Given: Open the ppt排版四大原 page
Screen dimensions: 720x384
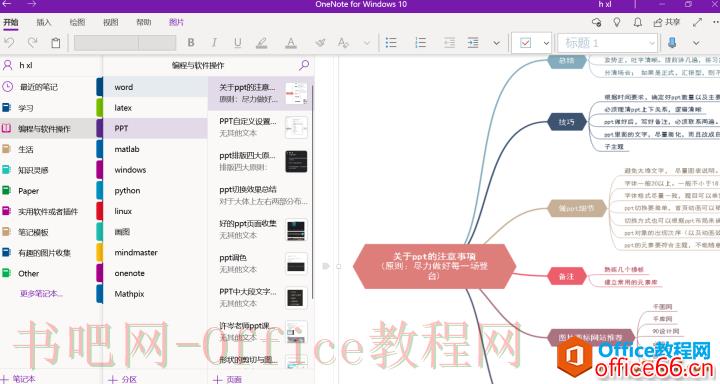Looking at the screenshot, I should pyautogui.click(x=260, y=161).
